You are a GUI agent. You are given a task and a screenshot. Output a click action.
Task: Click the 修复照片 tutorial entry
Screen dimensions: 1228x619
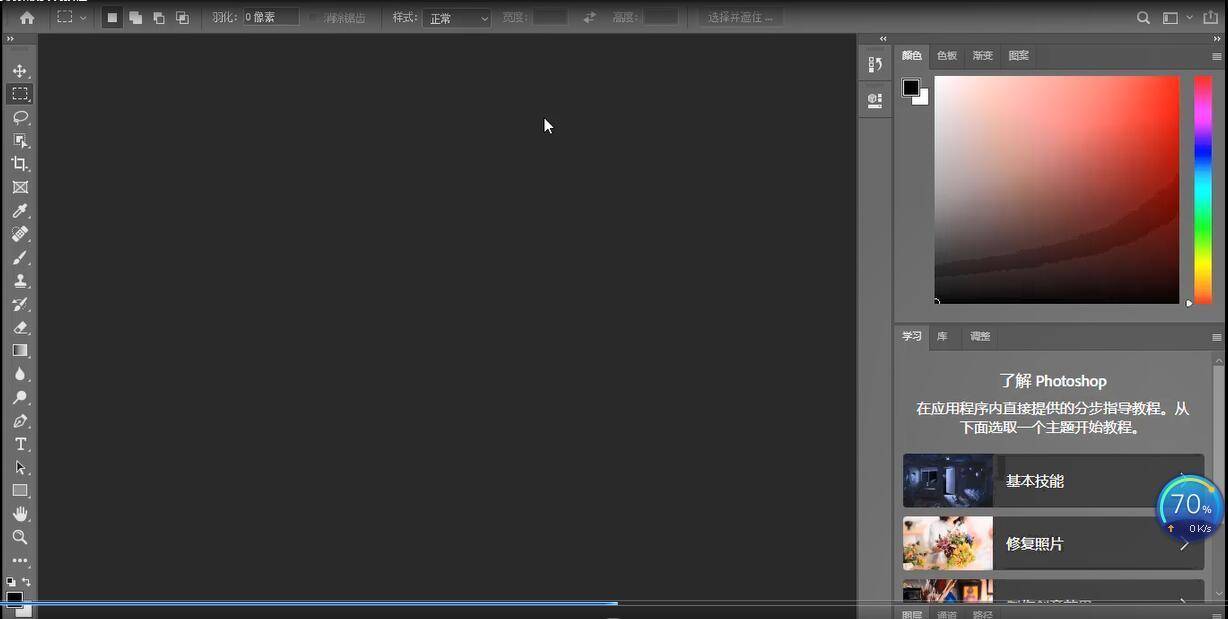coord(1052,544)
